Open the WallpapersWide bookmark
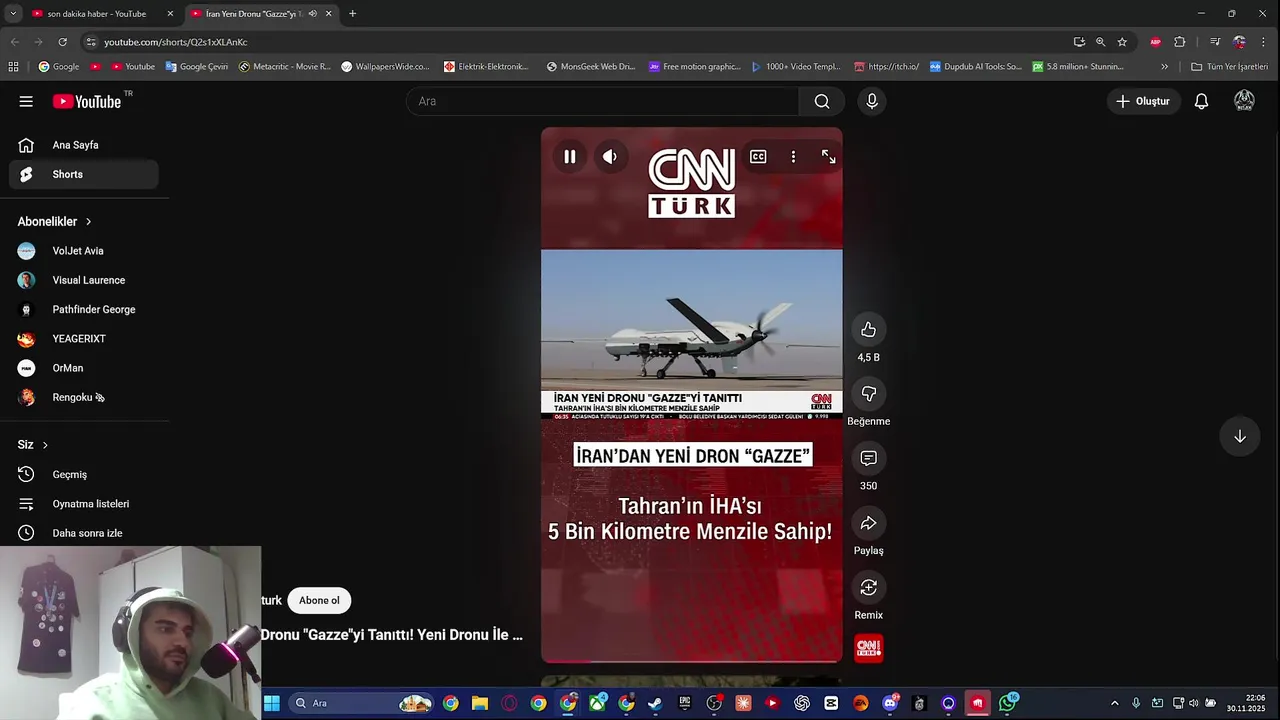Viewport: 1280px width, 720px height. (385, 67)
